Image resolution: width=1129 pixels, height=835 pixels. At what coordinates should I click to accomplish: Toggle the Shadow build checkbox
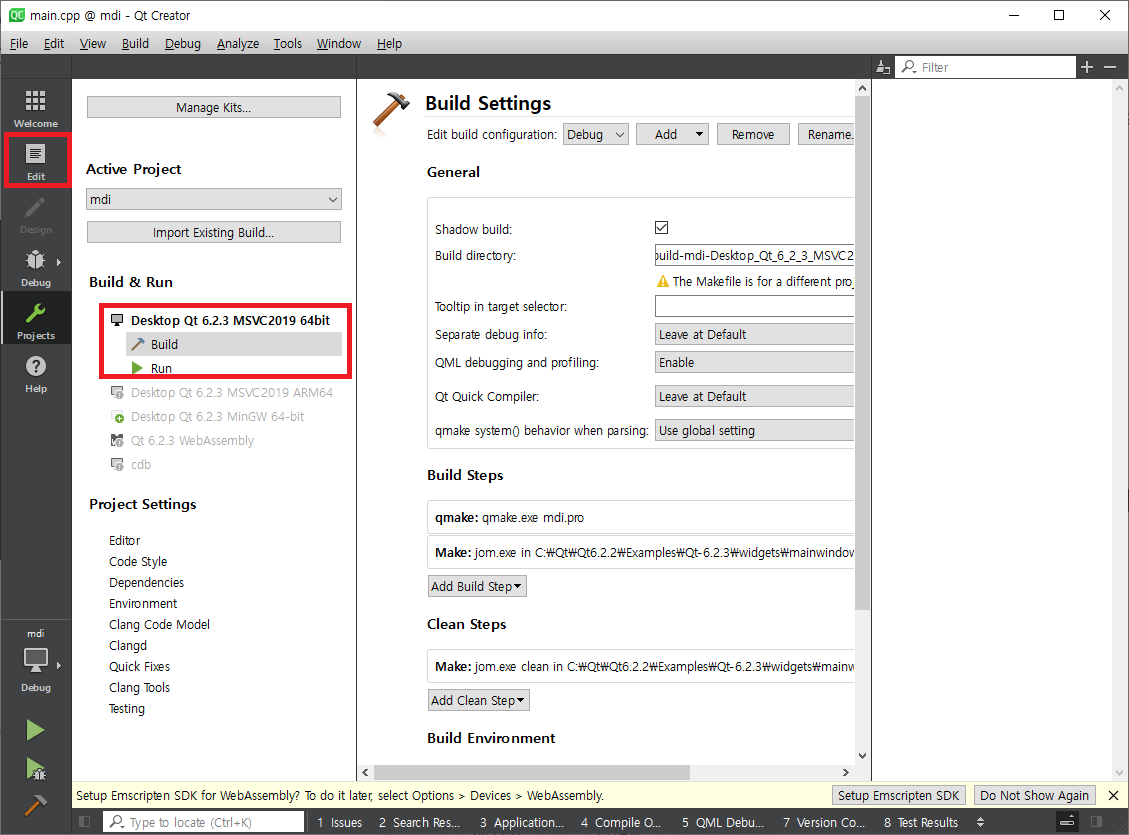(661, 227)
